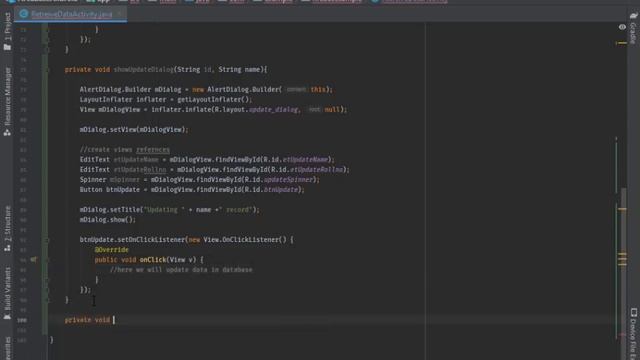Collapse the setOnClickListener block fold marker
This screenshot has width=640, height=360.
47,240
